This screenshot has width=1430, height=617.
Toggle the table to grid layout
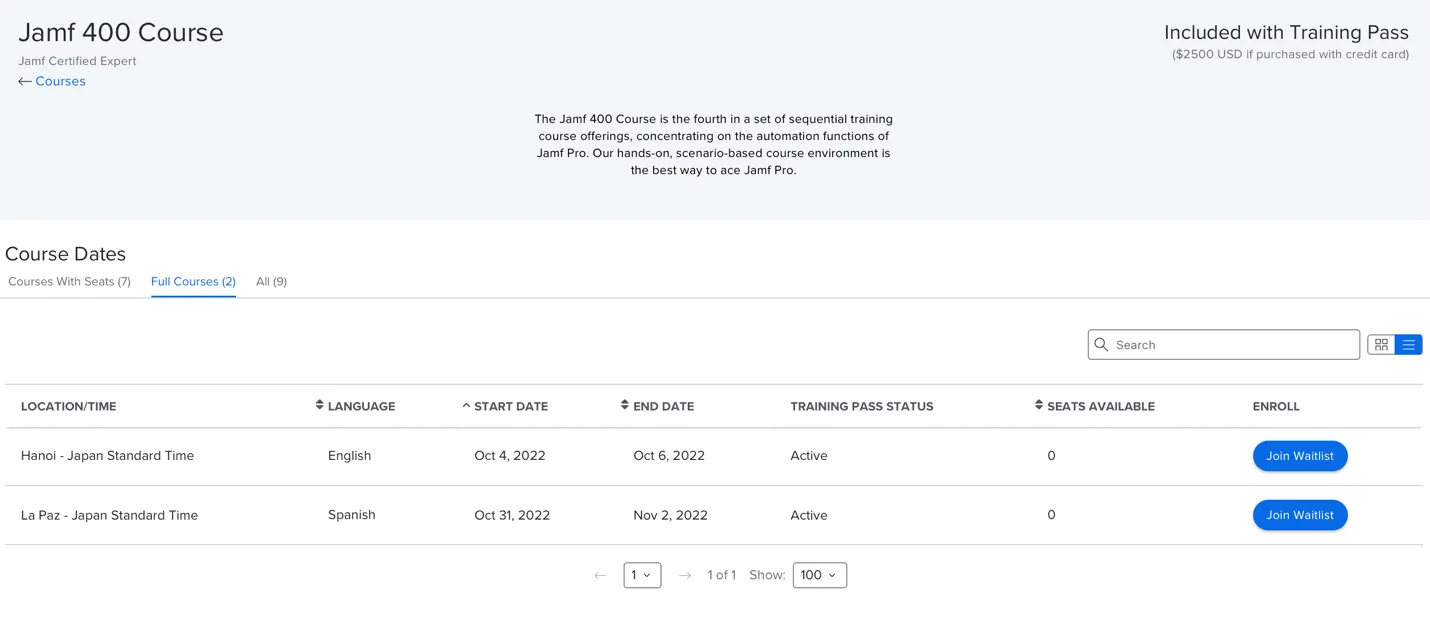1380,344
